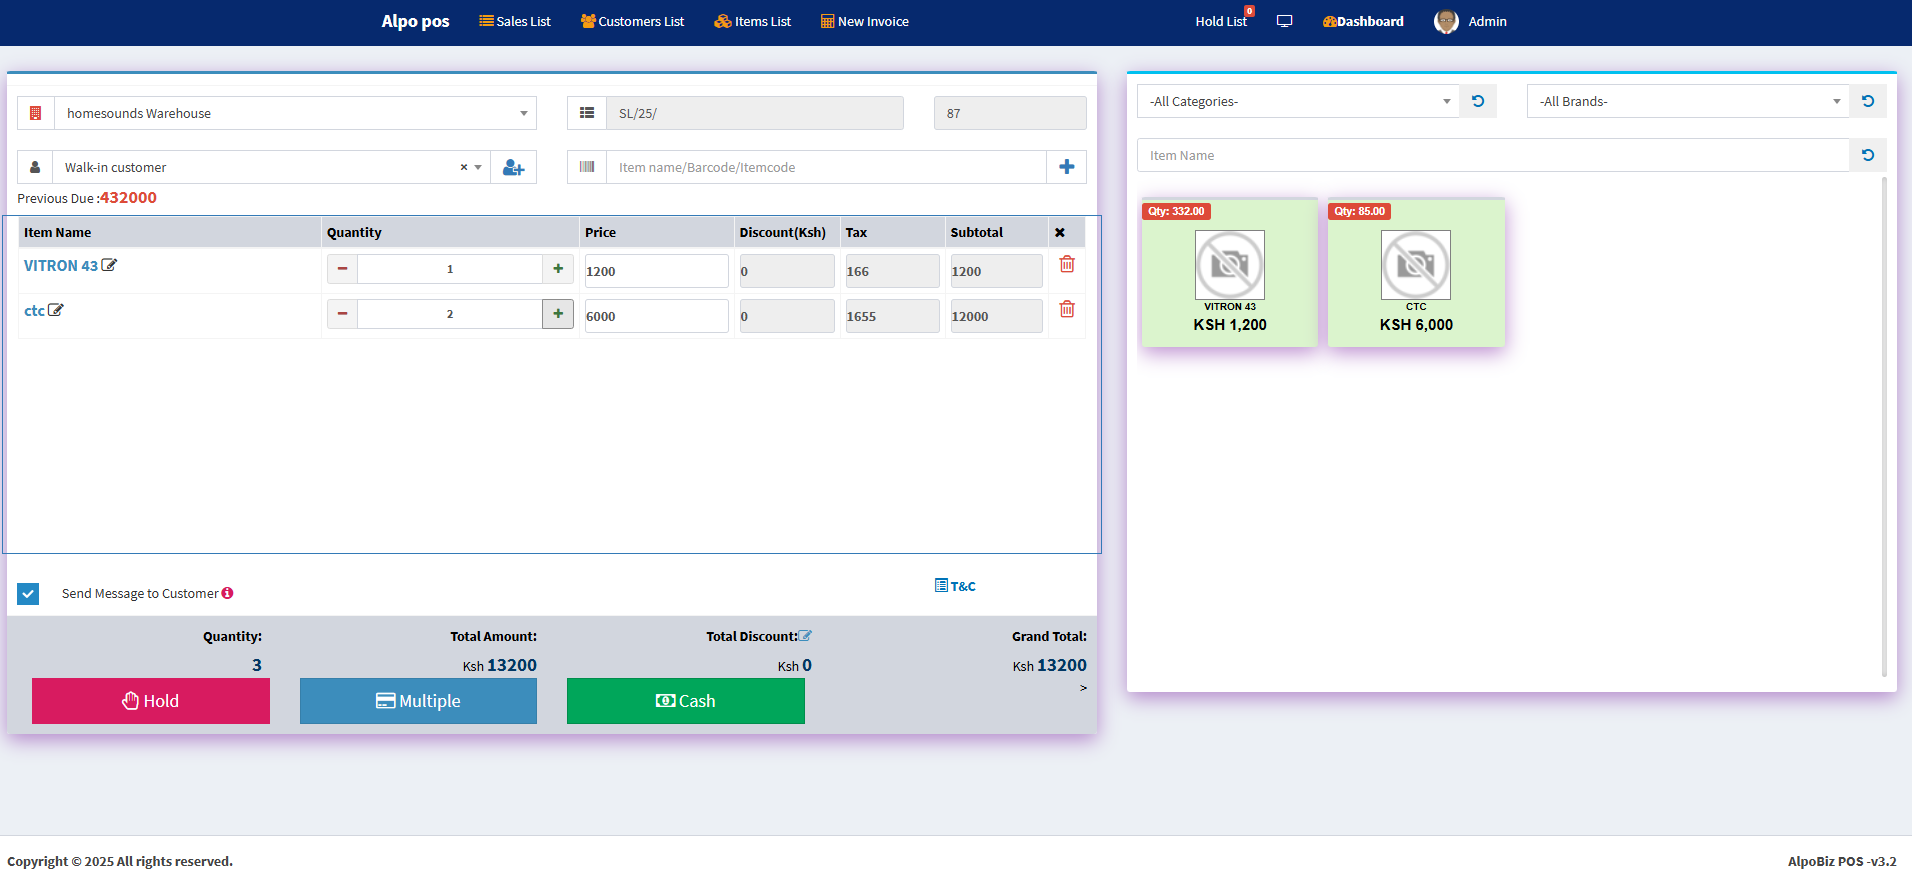1912x877 pixels.
Task: Put the sale on Hold
Action: click(151, 701)
